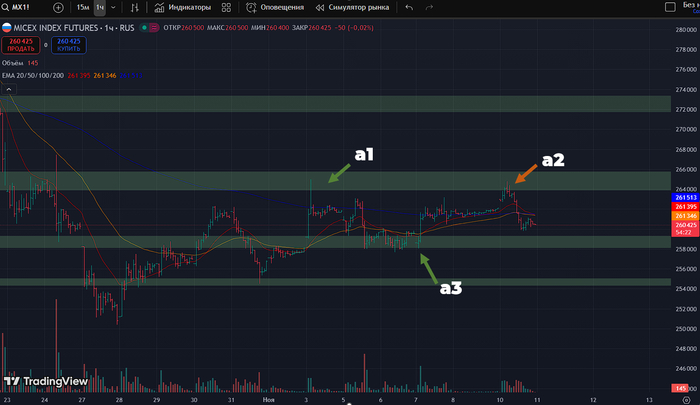Select the 1h timeframe button
The image size is (700, 405).
click(x=100, y=7)
